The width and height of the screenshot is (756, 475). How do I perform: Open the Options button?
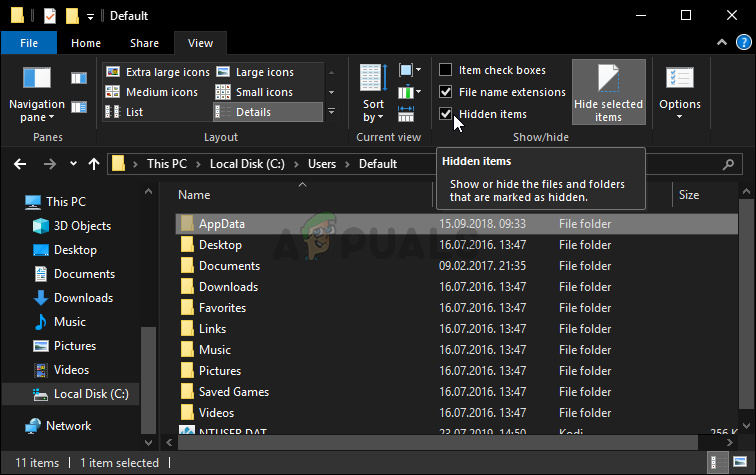680,93
